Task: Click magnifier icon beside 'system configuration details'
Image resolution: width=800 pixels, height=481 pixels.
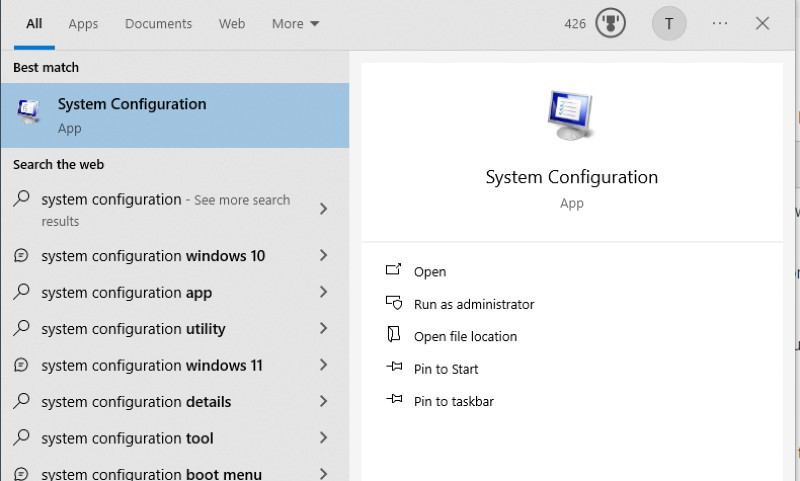Action: point(21,400)
